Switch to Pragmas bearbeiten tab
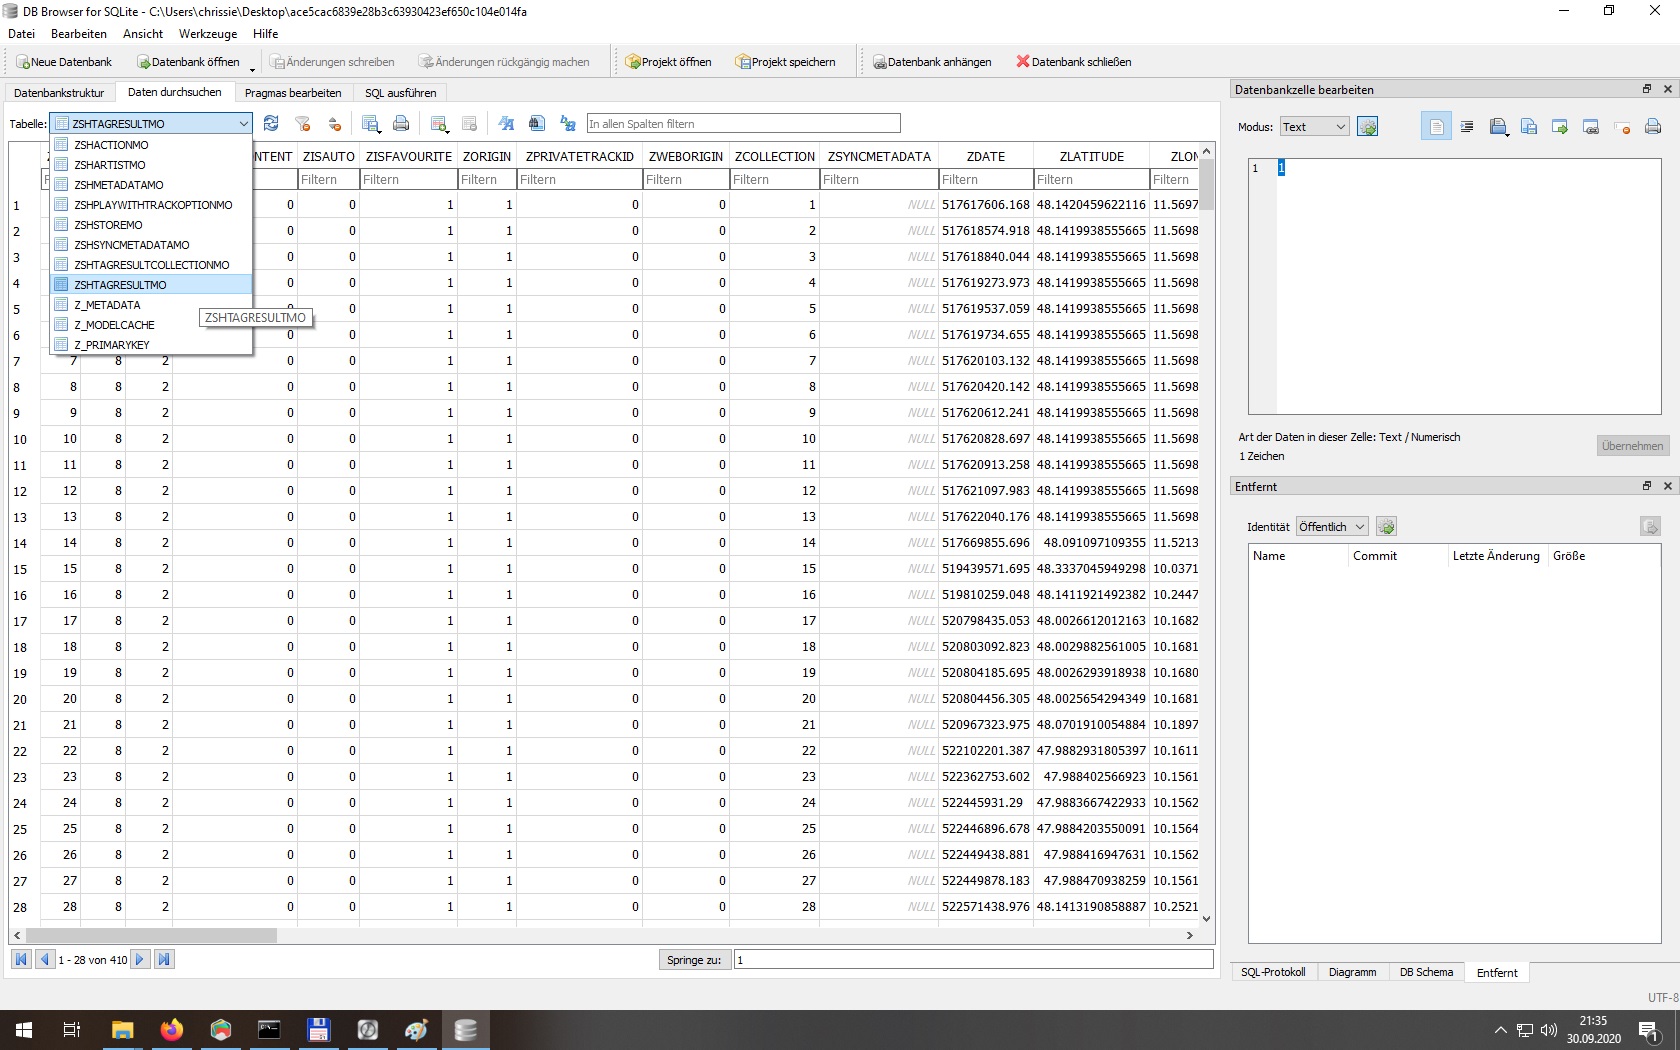1680x1050 pixels. coord(293,93)
